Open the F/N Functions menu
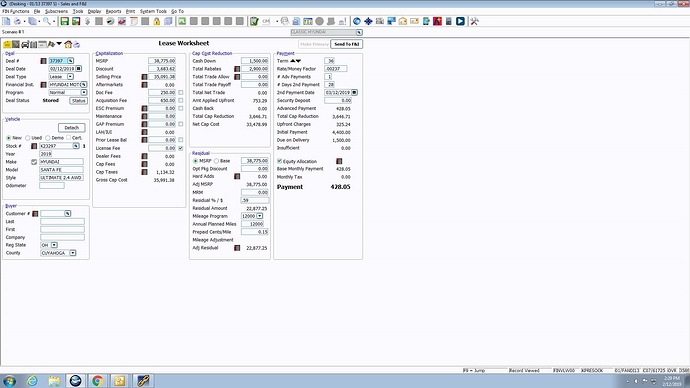The width and height of the screenshot is (690, 388). 16,11
